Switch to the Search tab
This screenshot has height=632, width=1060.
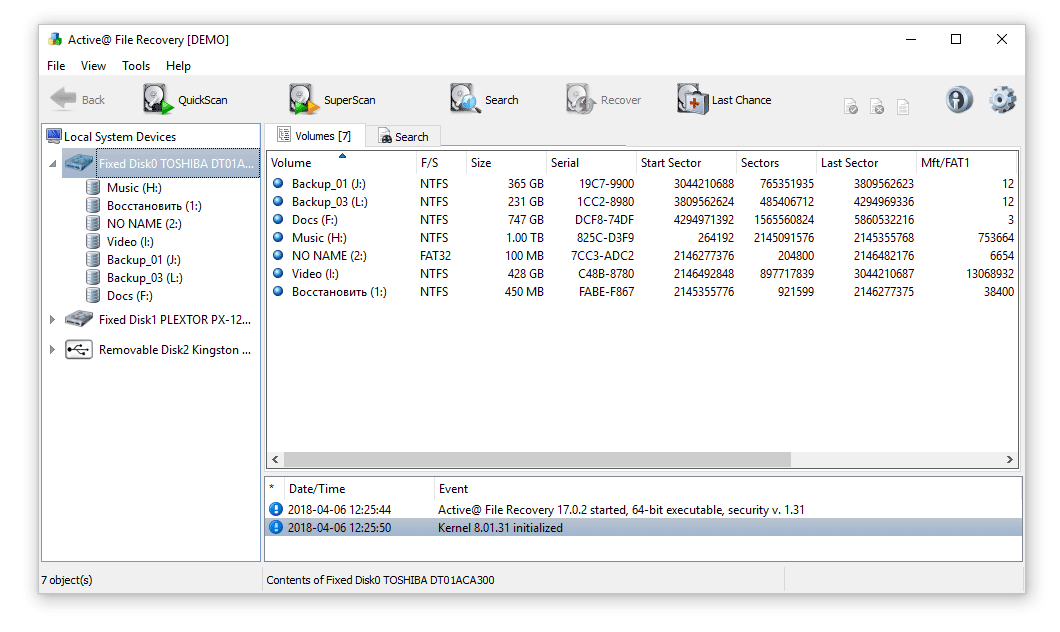point(403,137)
